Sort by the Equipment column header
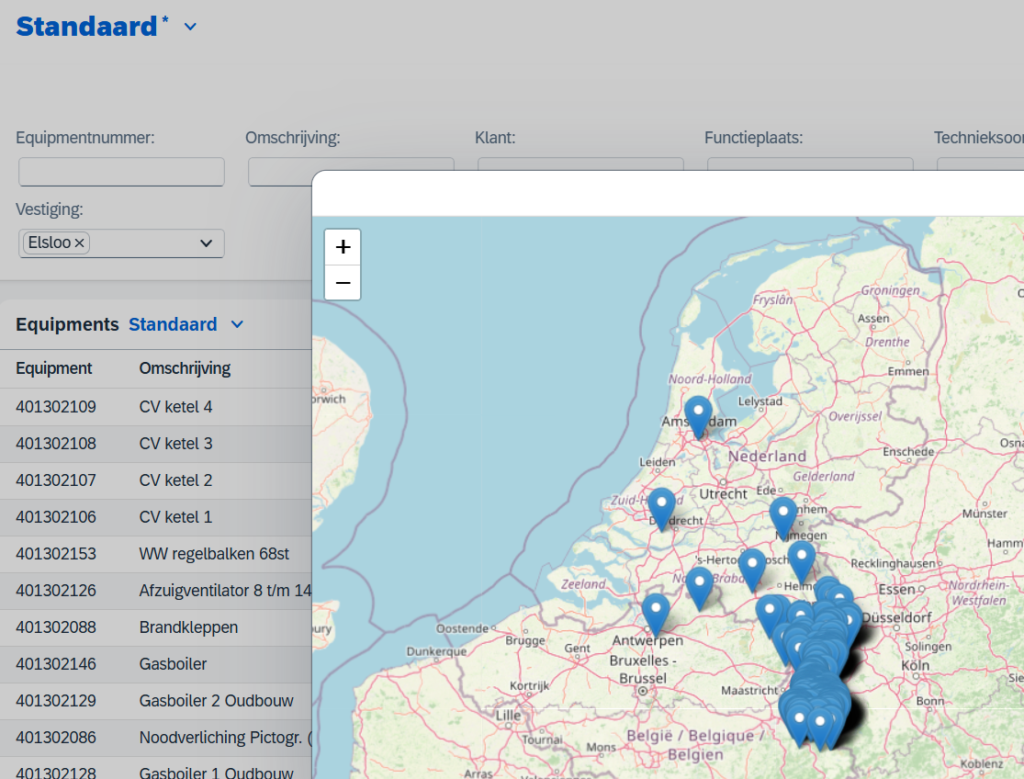The height and width of the screenshot is (779, 1024). (x=54, y=368)
